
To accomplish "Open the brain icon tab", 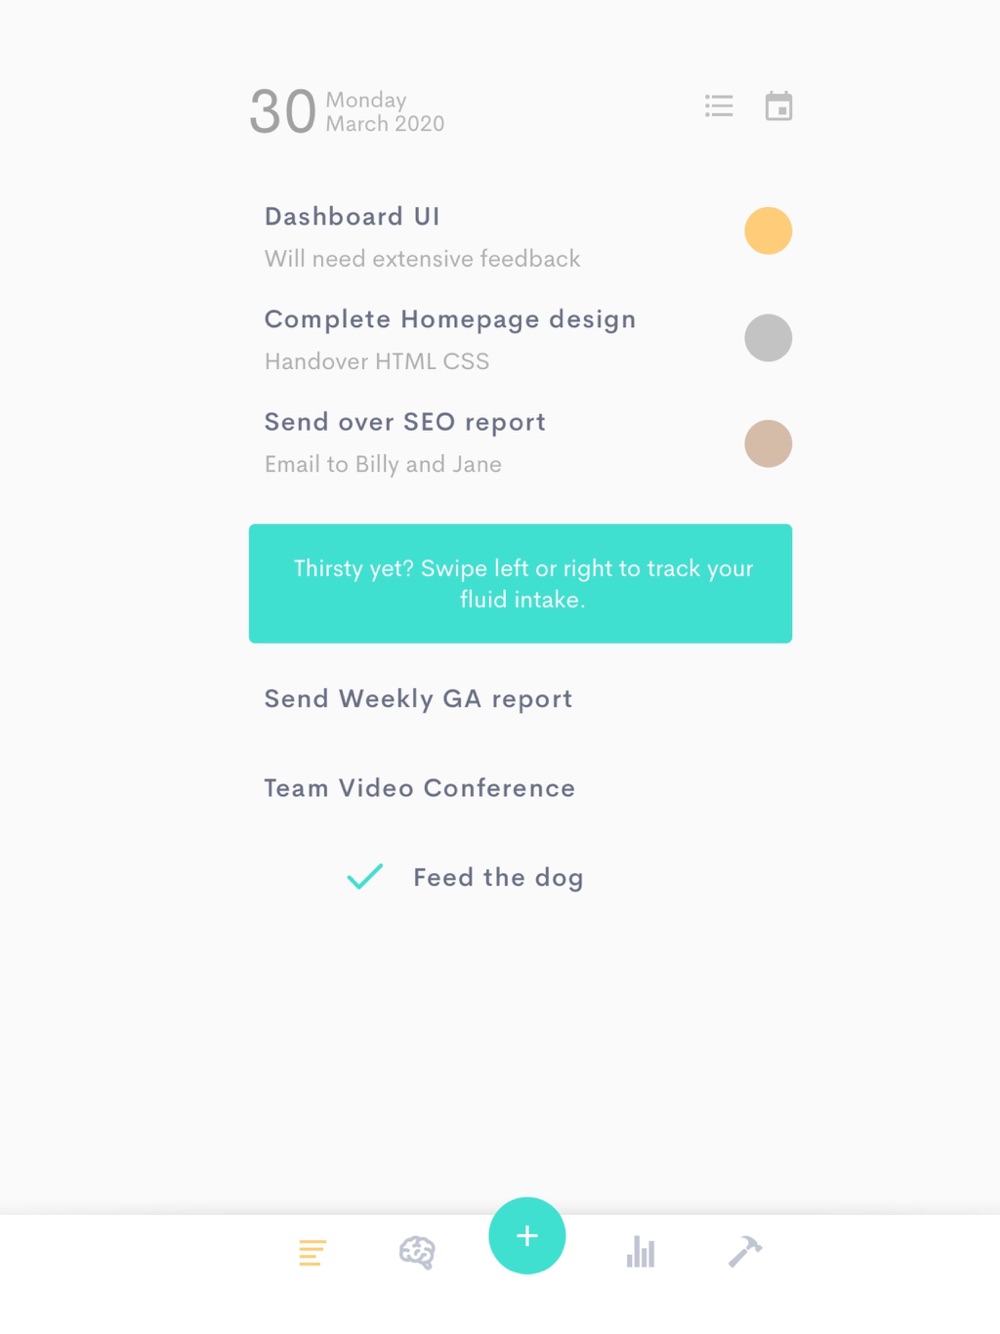I will 417,1252.
